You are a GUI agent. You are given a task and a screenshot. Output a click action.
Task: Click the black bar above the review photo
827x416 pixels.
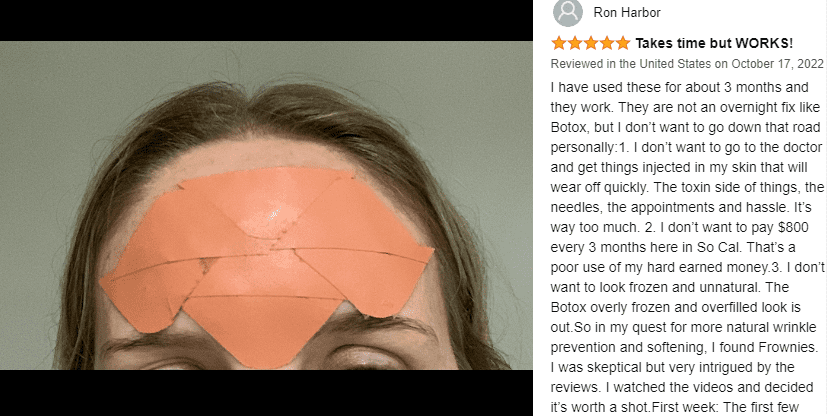266,21
